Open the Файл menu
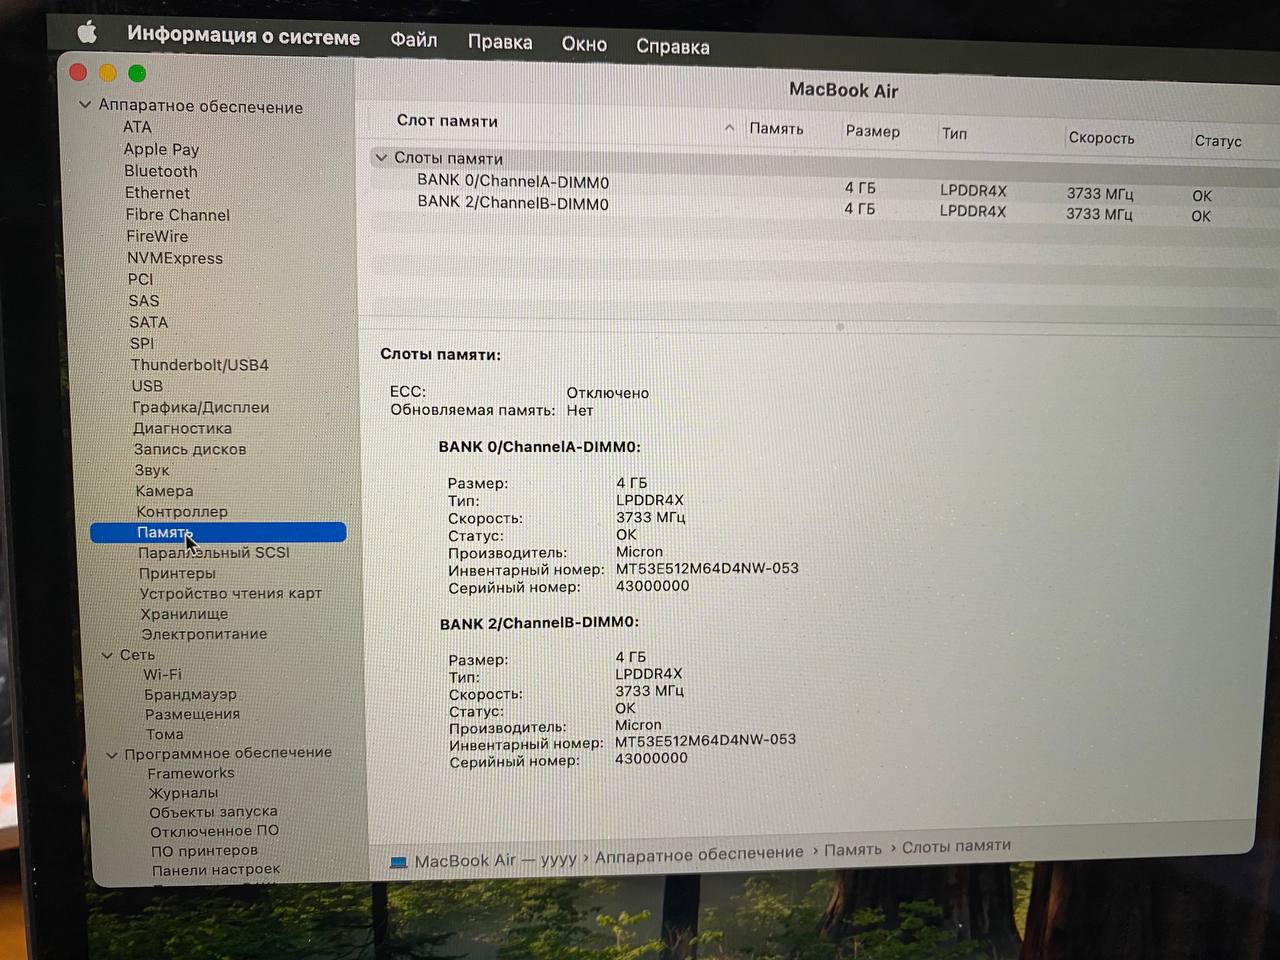1280x960 pixels. (x=413, y=40)
